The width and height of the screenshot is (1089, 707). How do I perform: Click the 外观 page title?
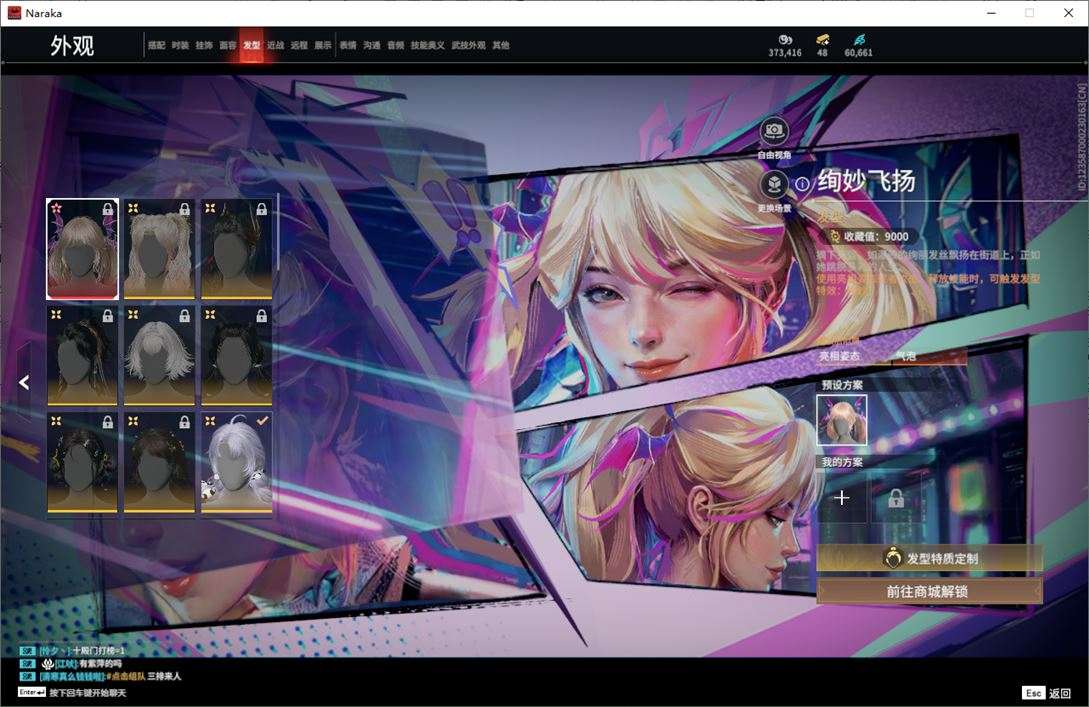coord(72,46)
